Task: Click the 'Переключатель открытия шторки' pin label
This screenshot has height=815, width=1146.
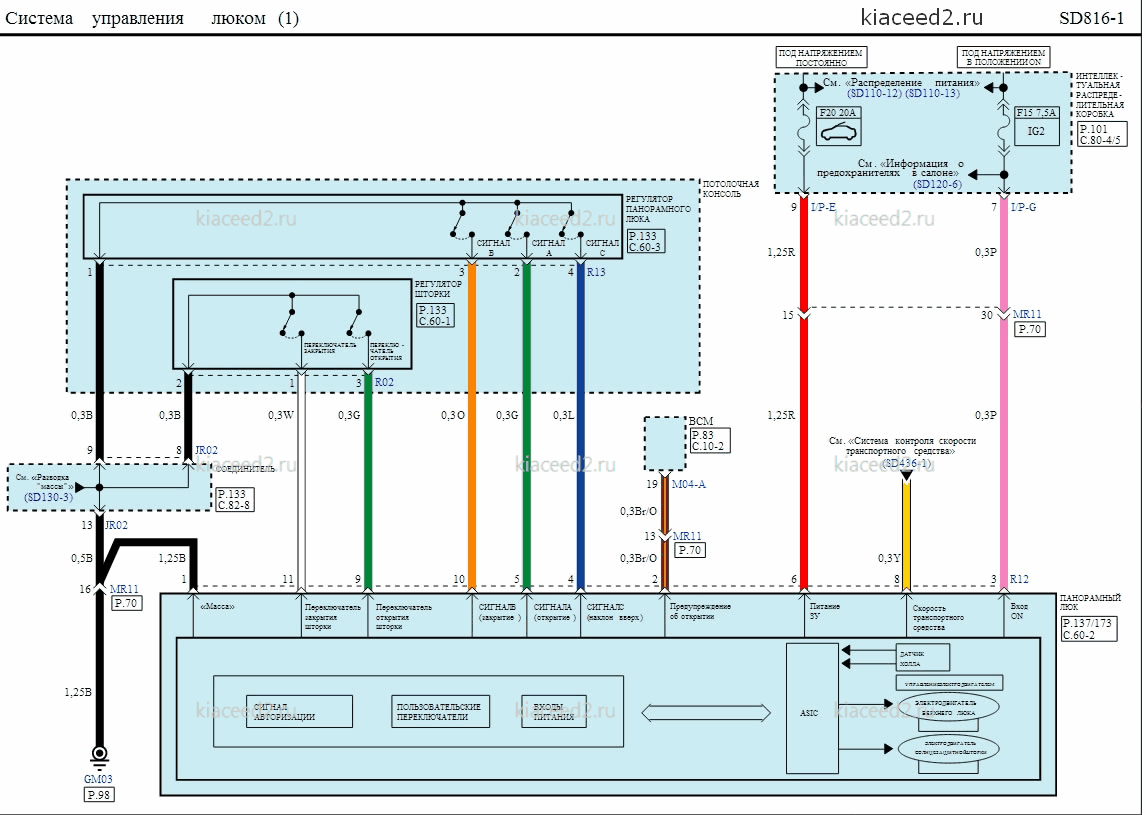Action: (x=403, y=616)
